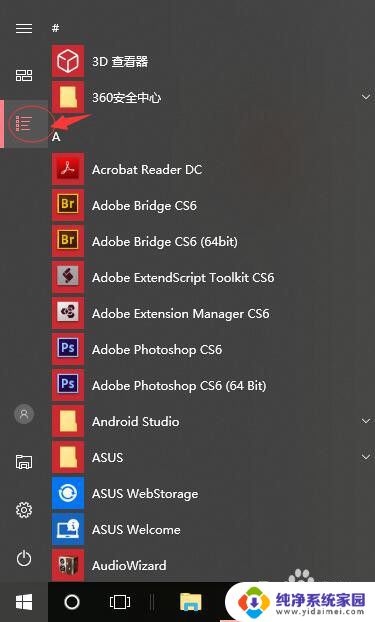Image resolution: width=375 pixels, height=622 pixels.
Task: Launch ASUS WebStorage label
Action: click(x=145, y=494)
